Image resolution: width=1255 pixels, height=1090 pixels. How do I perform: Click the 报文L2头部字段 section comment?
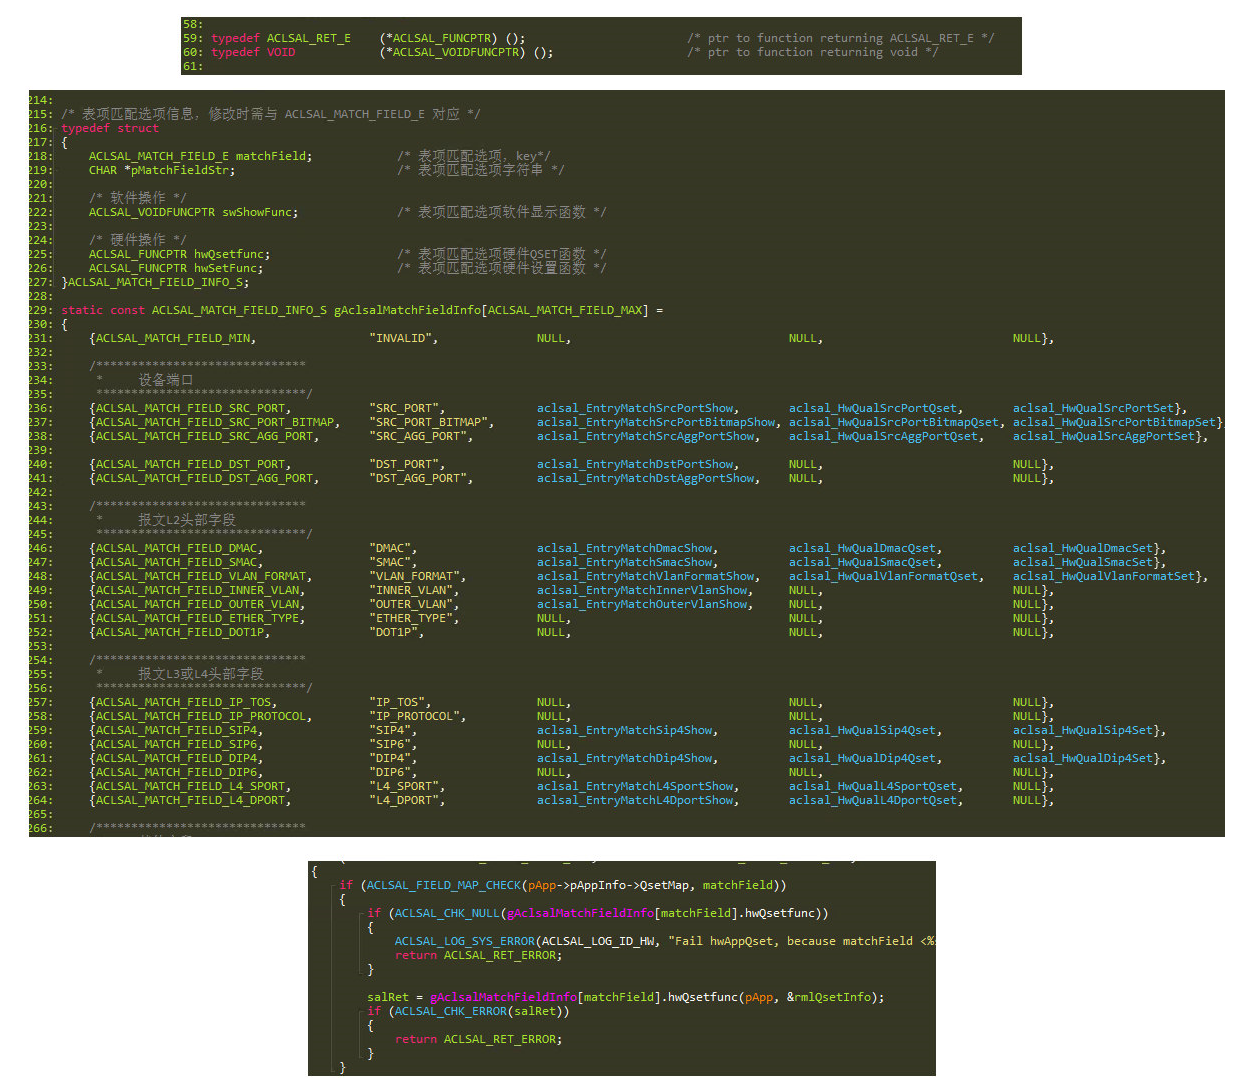point(187,520)
